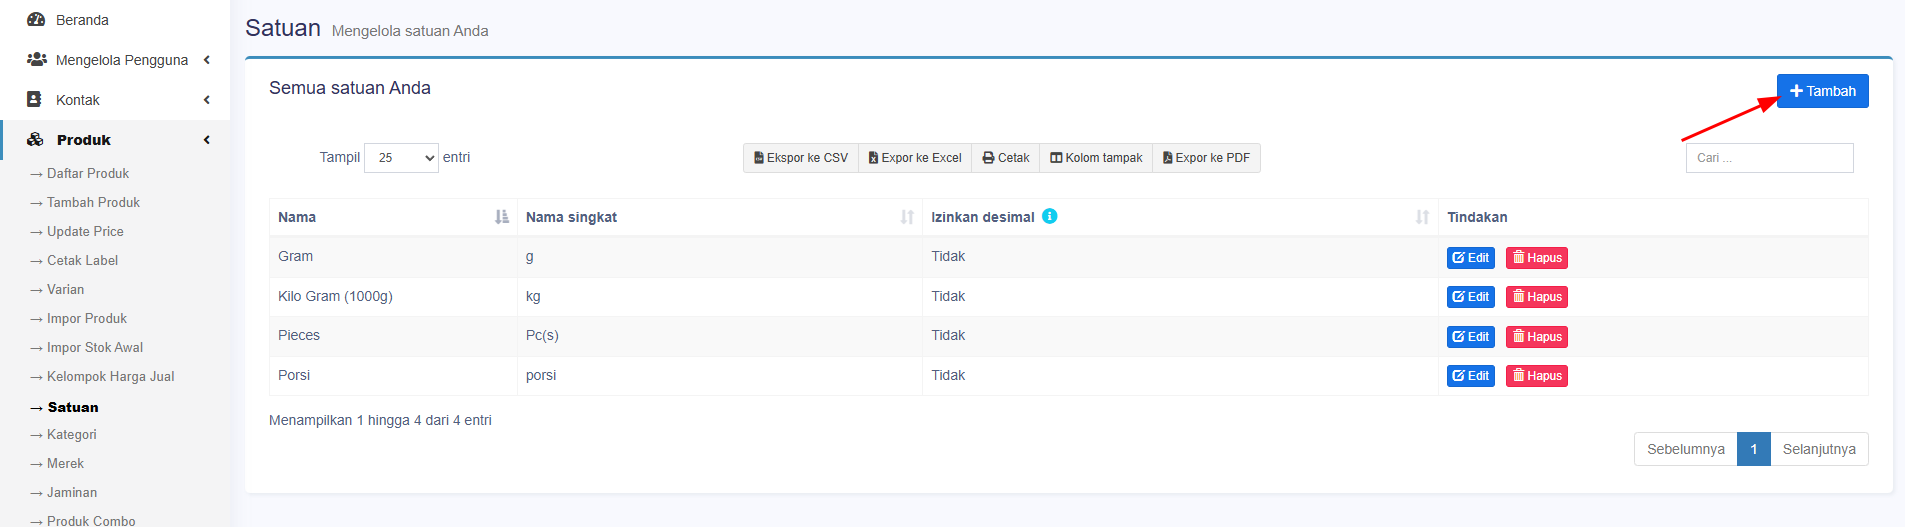Open Tambah Produk menu item
The height and width of the screenshot is (527, 1905).
tap(93, 202)
